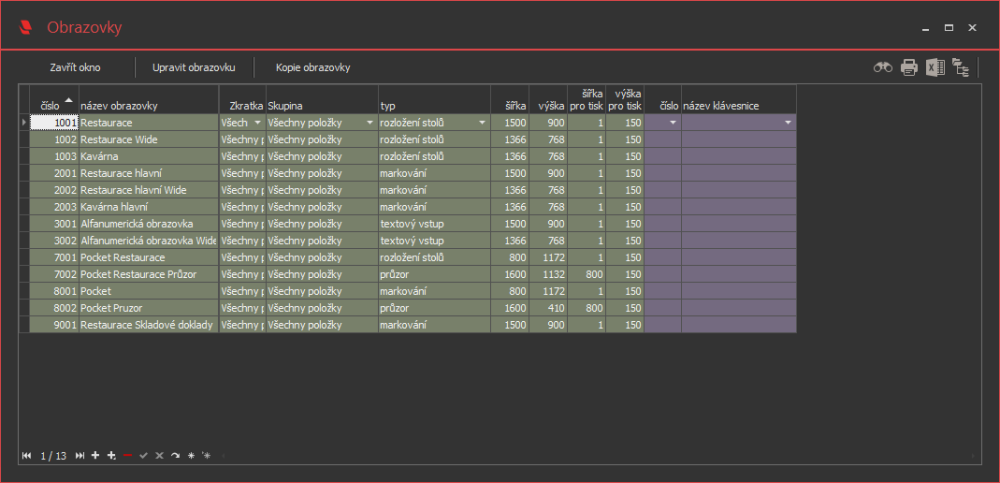The width and height of the screenshot is (1000, 483).
Task: Sort by first číslo column header
Action: pyautogui.click(x=54, y=99)
